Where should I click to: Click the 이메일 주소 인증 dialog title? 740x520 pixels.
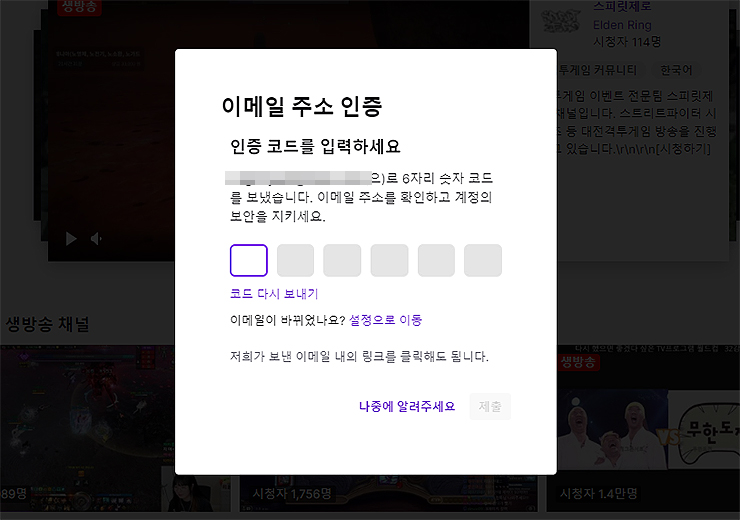(x=302, y=106)
